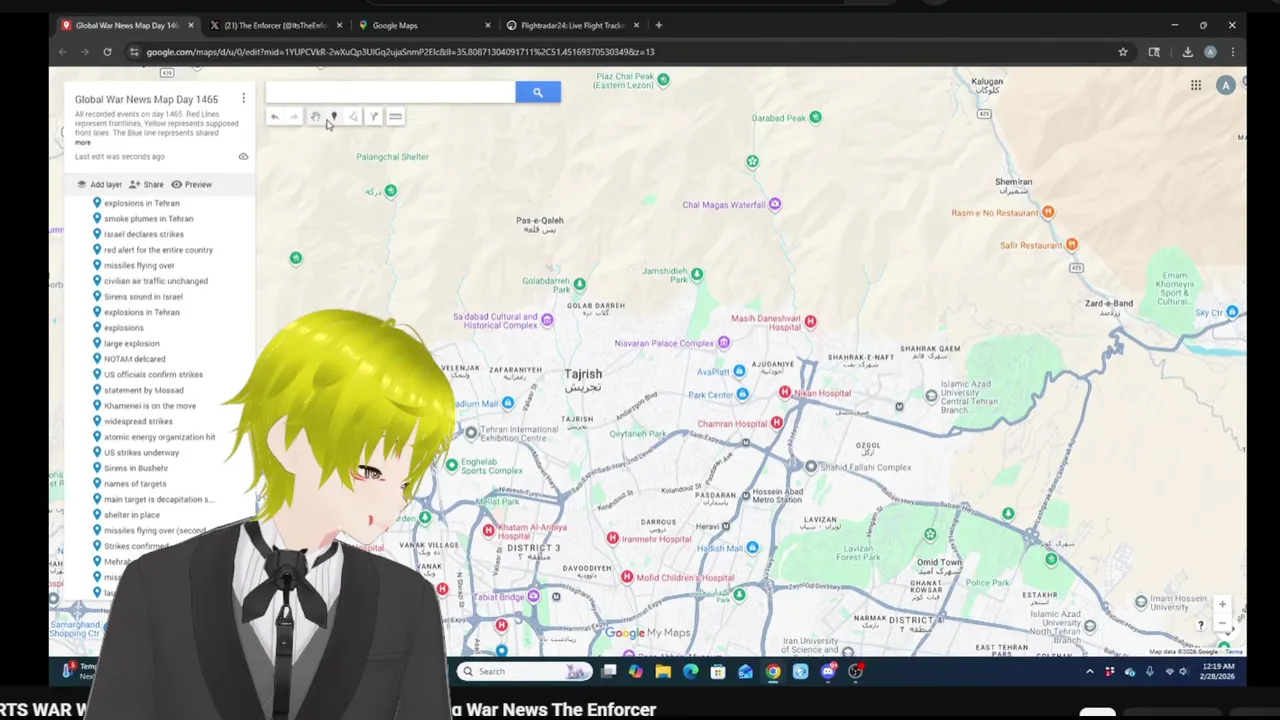1280x720 pixels.
Task: Expand the system tray hidden icons chevron
Action: coord(1090,672)
